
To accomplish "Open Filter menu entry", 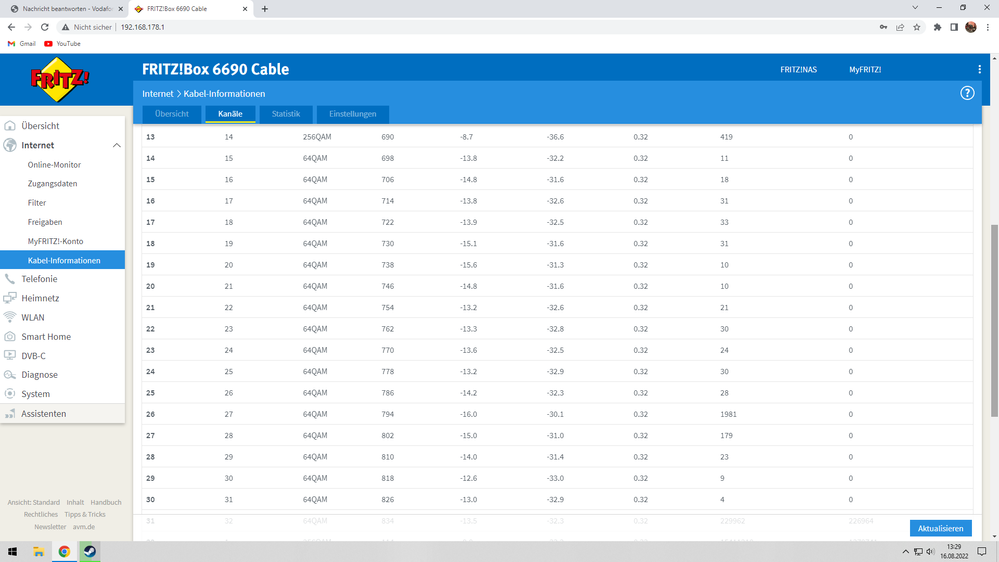I will pyautogui.click(x=37, y=203).
